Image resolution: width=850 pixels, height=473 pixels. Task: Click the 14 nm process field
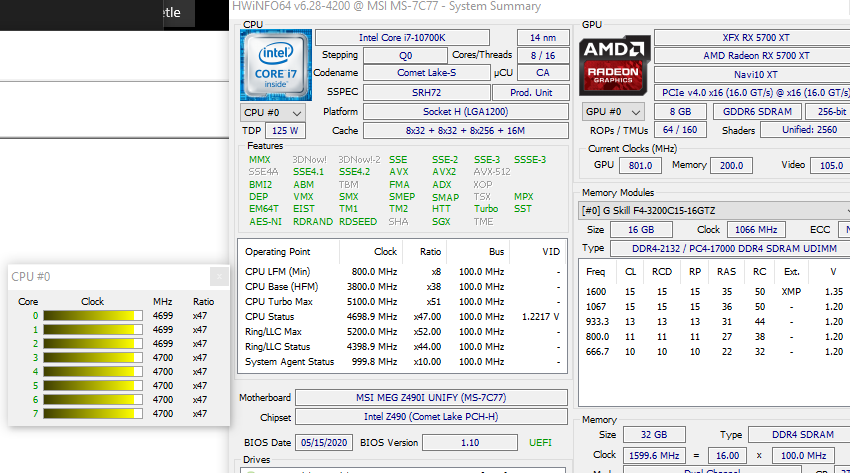point(543,37)
